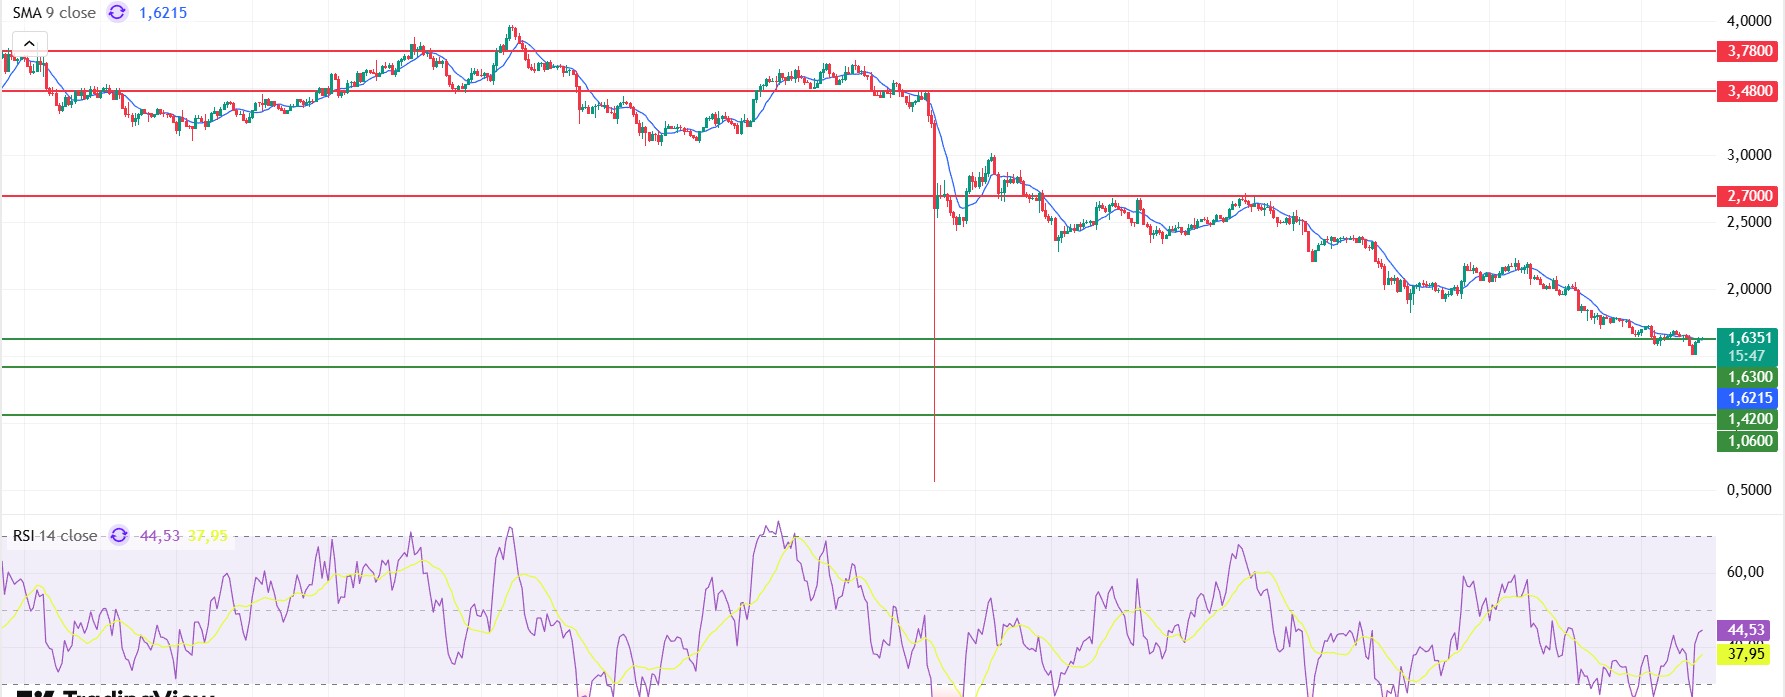Select the red 3,4800 resistance price label

pyautogui.click(x=1747, y=91)
